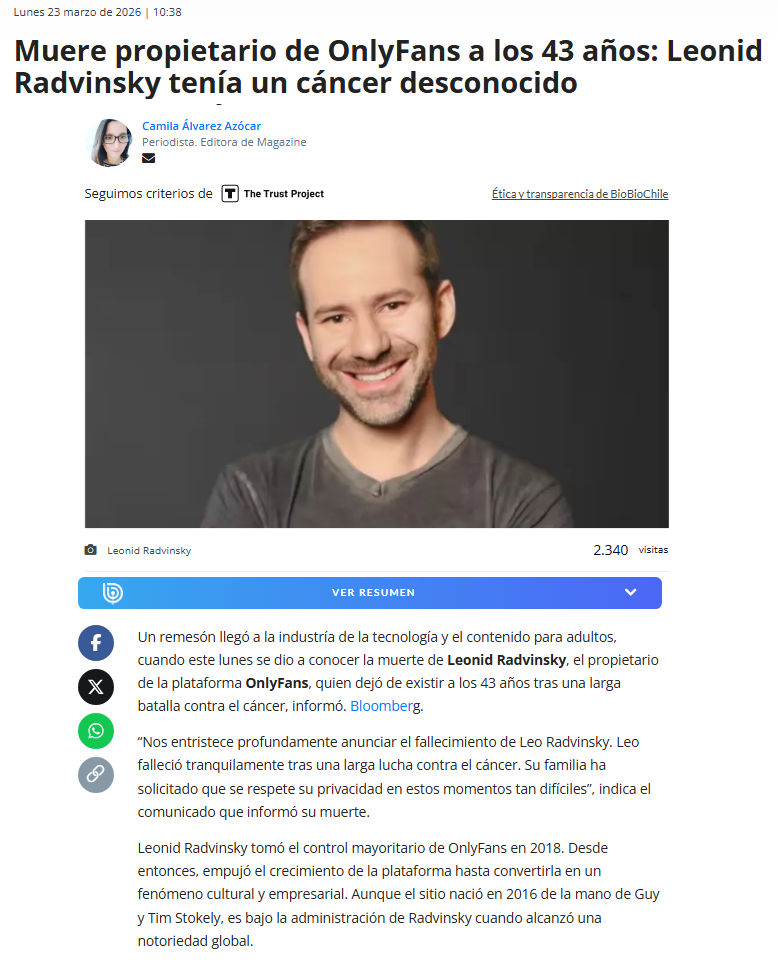Screen dimensions: 778x965
Task: Open Ética y transparencia de BioBioChile
Action: 580,194
